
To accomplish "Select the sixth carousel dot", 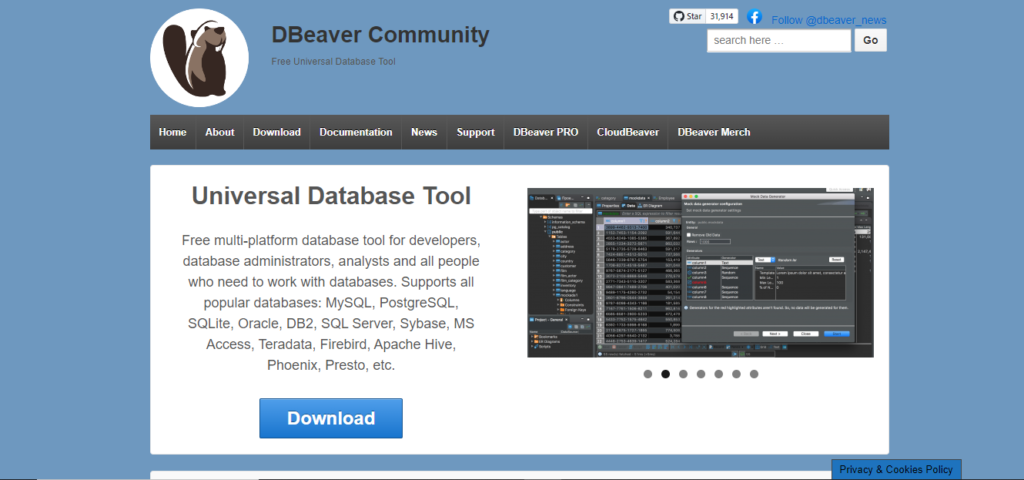I will click(736, 374).
